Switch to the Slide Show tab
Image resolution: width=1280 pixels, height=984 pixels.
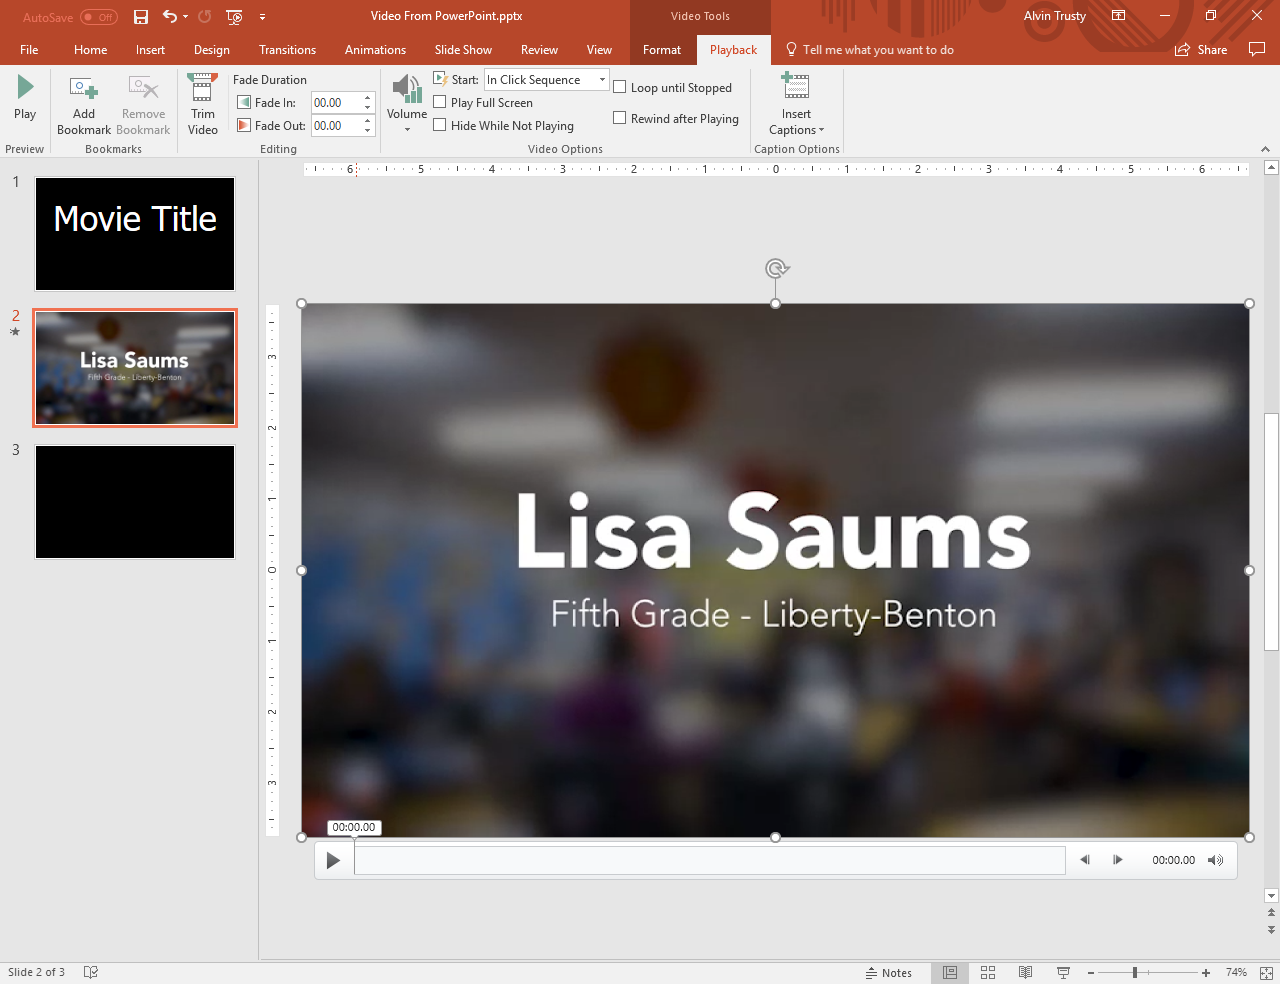[463, 50]
